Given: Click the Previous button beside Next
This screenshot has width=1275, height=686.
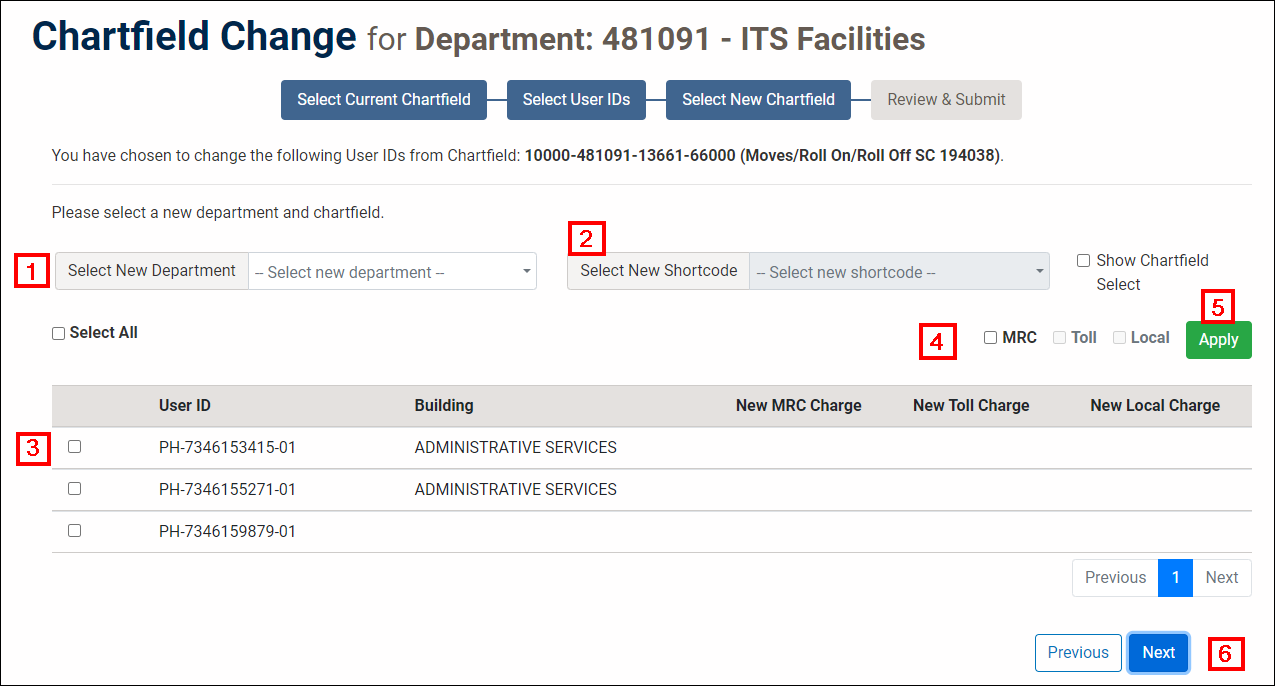Looking at the screenshot, I should point(1078,652).
